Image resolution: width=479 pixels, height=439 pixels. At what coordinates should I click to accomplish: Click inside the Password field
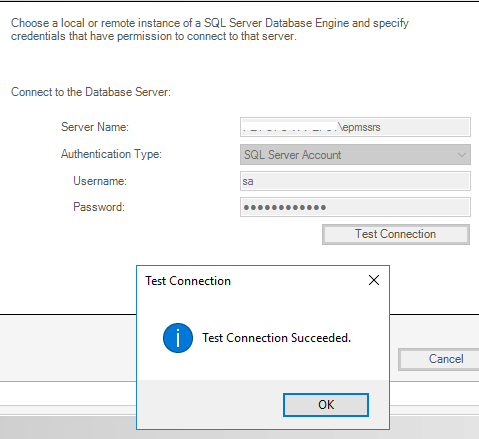tap(355, 207)
